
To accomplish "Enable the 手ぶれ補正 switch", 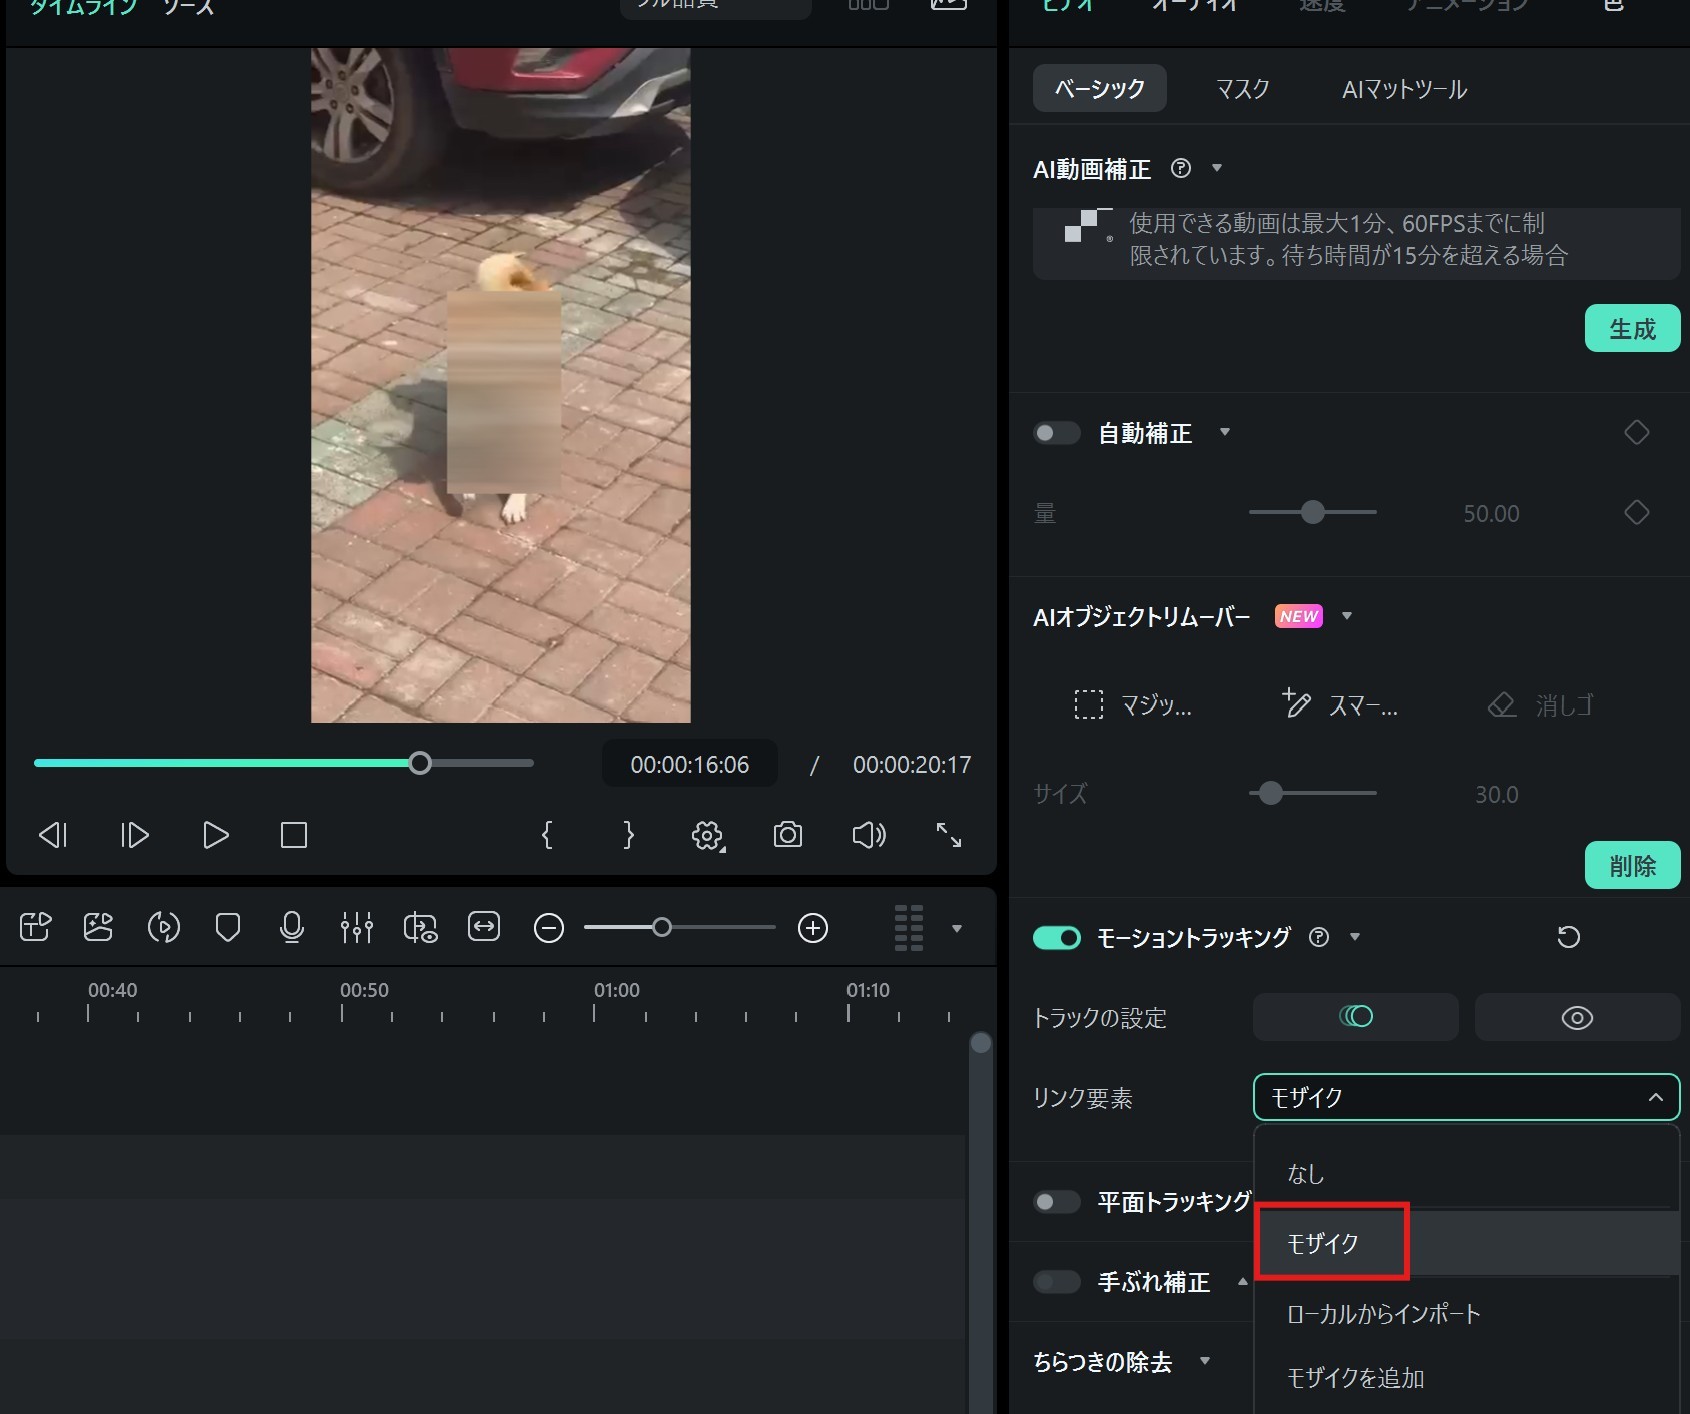I will [1057, 1281].
